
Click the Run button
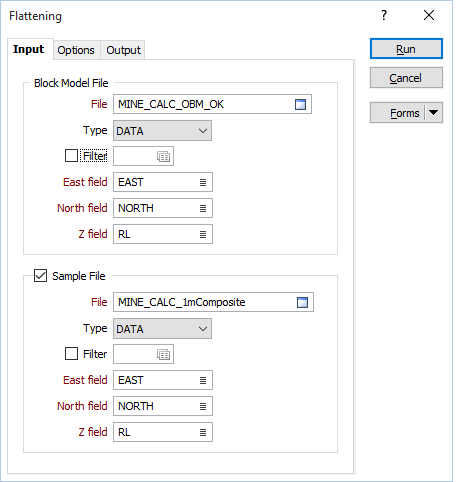tap(406, 49)
